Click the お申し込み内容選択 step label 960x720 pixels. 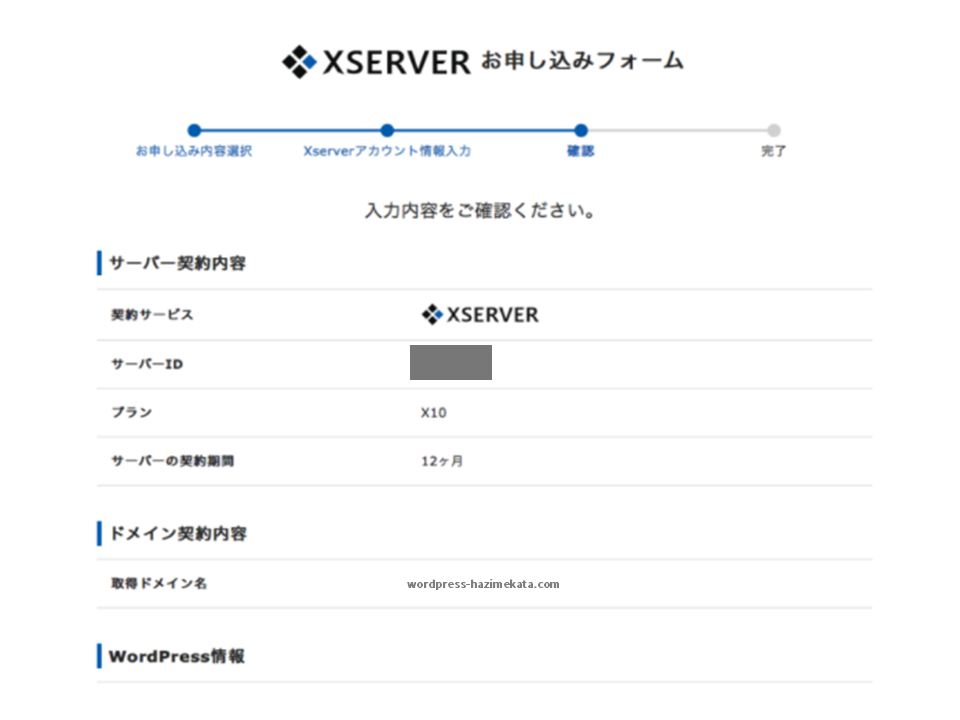194,151
